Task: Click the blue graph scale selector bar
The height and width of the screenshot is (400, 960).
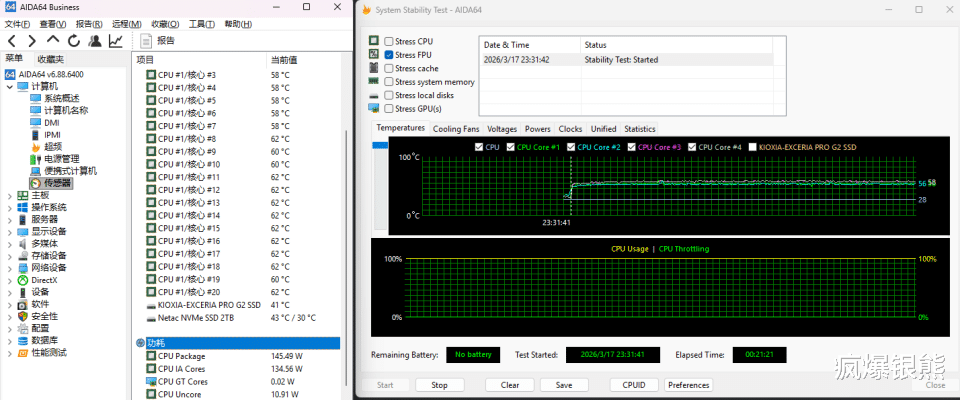Action: 380,145
